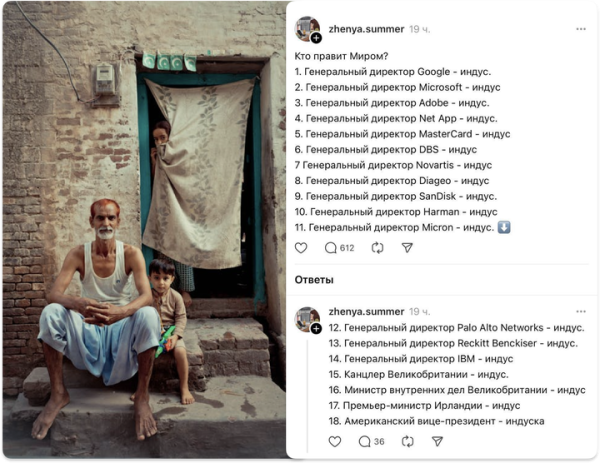
Task: Follow via plus badge on reply avatar
Action: point(316,328)
